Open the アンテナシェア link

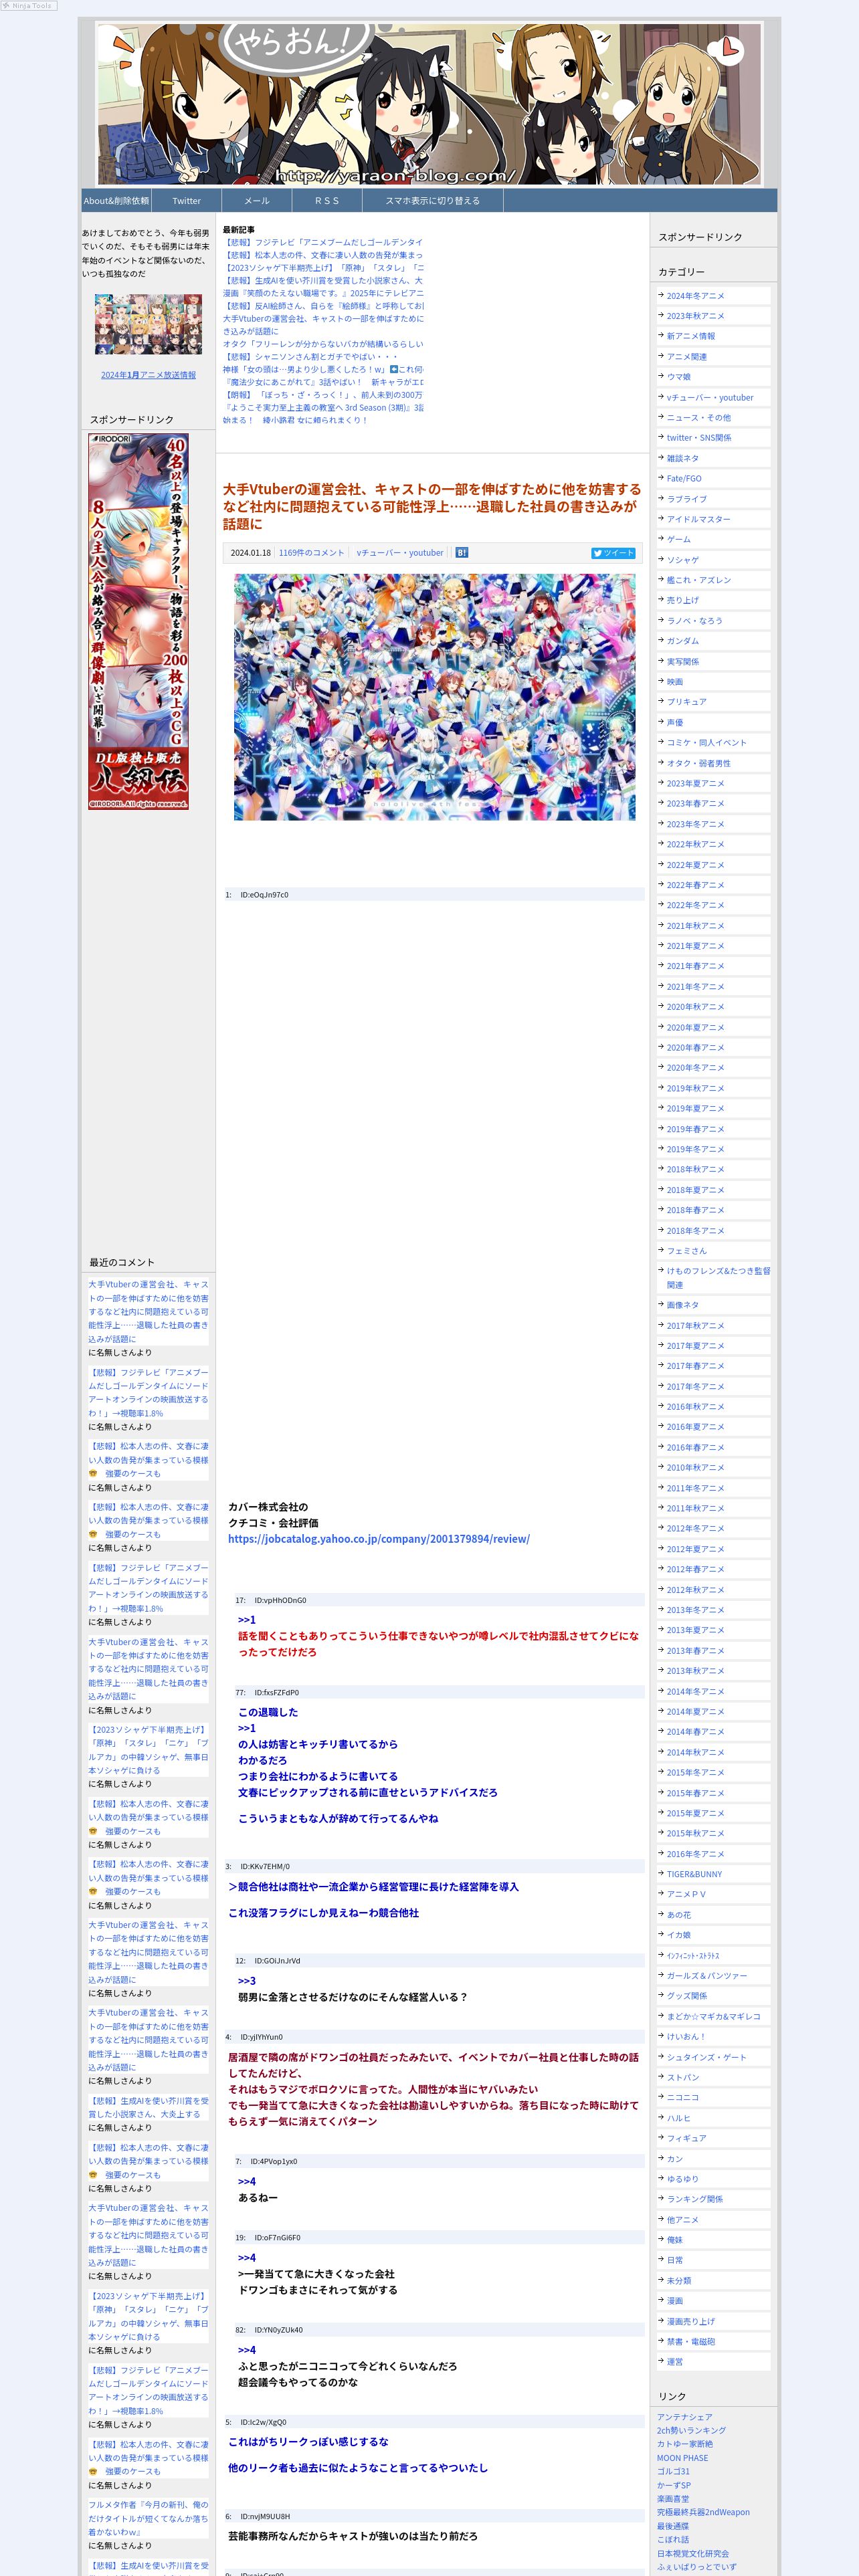tap(685, 2416)
